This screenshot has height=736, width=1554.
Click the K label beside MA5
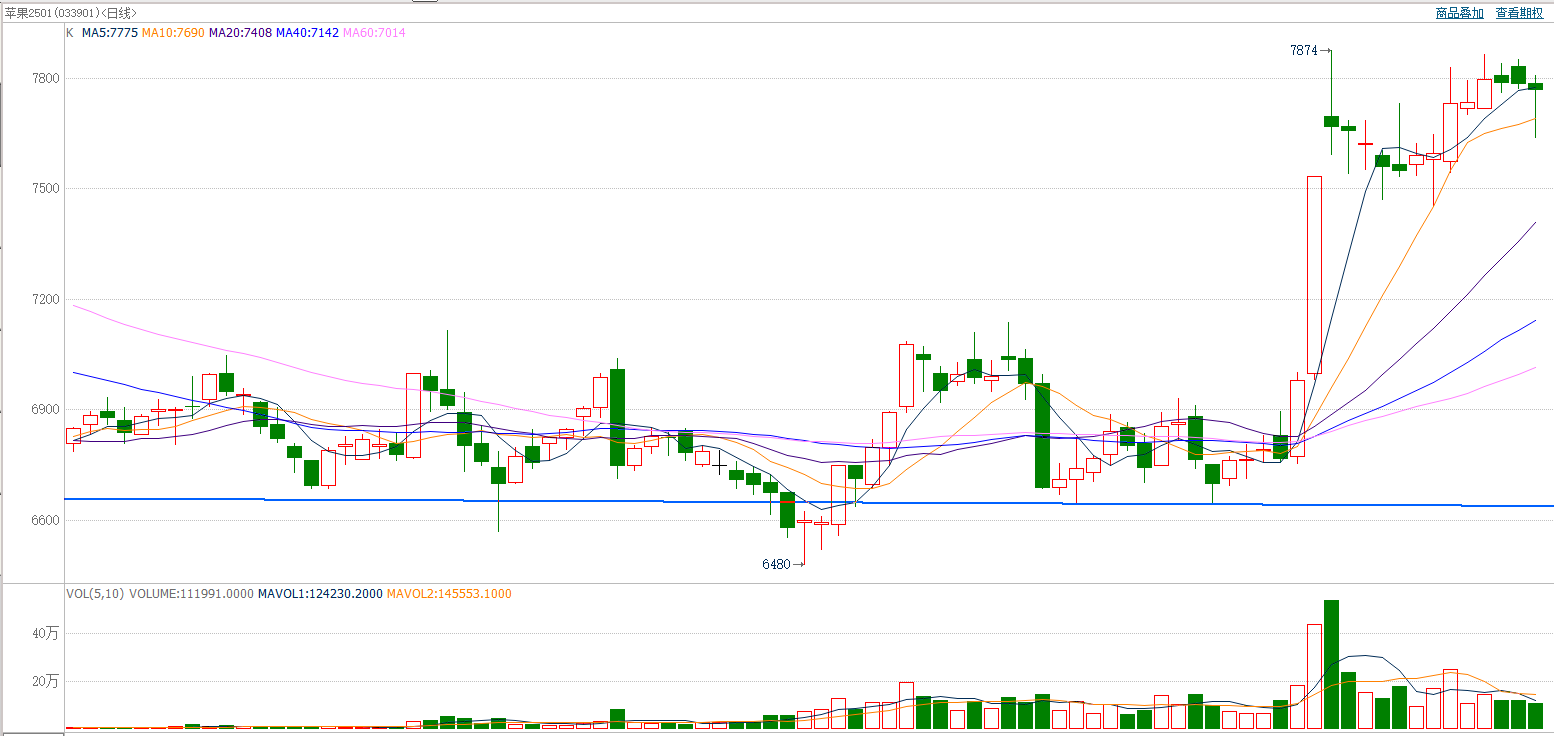point(70,33)
